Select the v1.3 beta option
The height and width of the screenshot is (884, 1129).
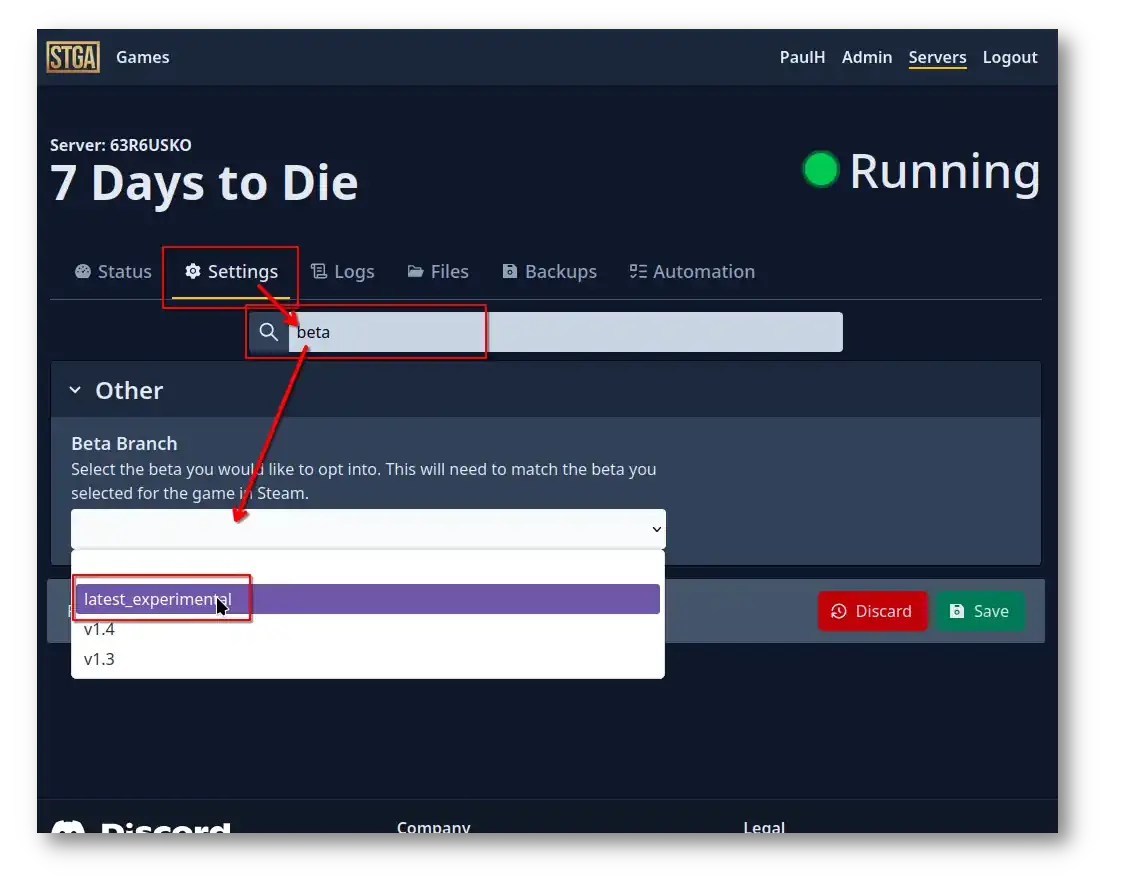[367, 659]
